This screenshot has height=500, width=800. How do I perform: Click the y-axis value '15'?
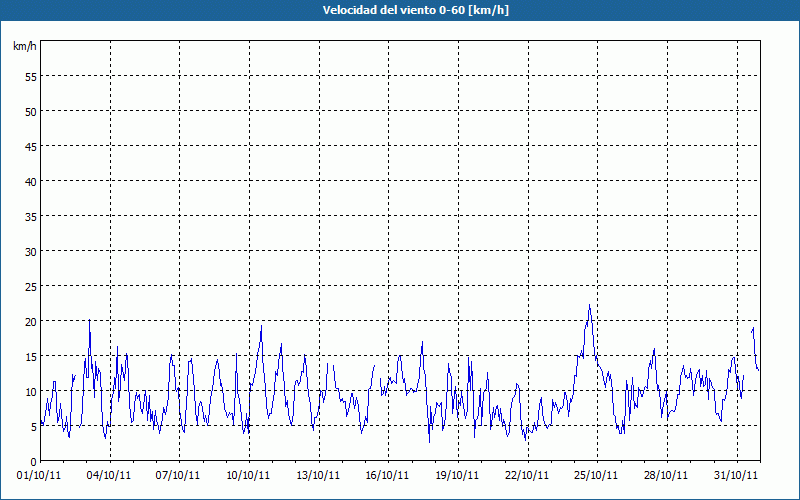31,357
